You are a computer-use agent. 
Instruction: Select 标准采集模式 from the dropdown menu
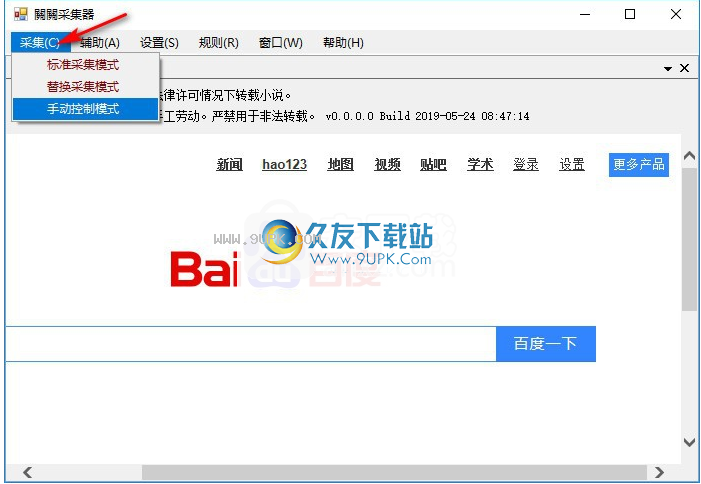[x=85, y=65]
